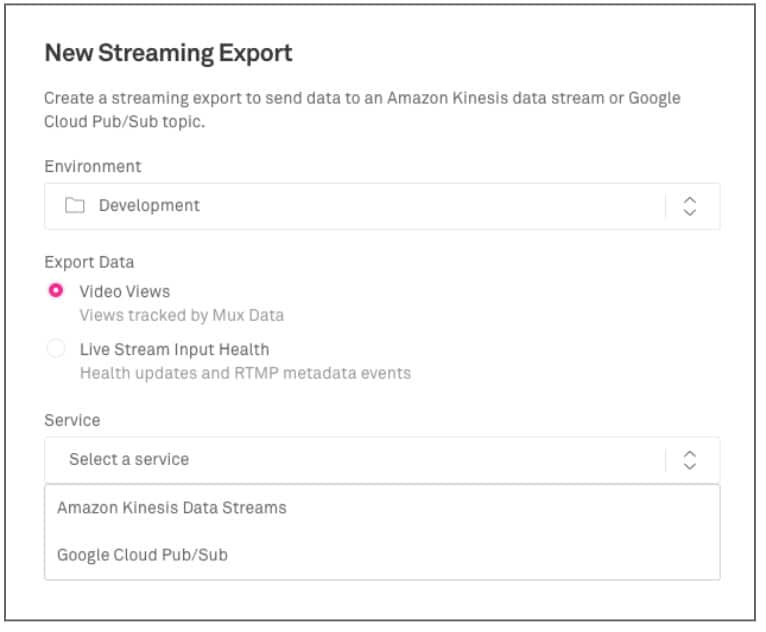This screenshot has width=766, height=632.
Task: Click the "Video Views" option label
Action: click(x=125, y=292)
